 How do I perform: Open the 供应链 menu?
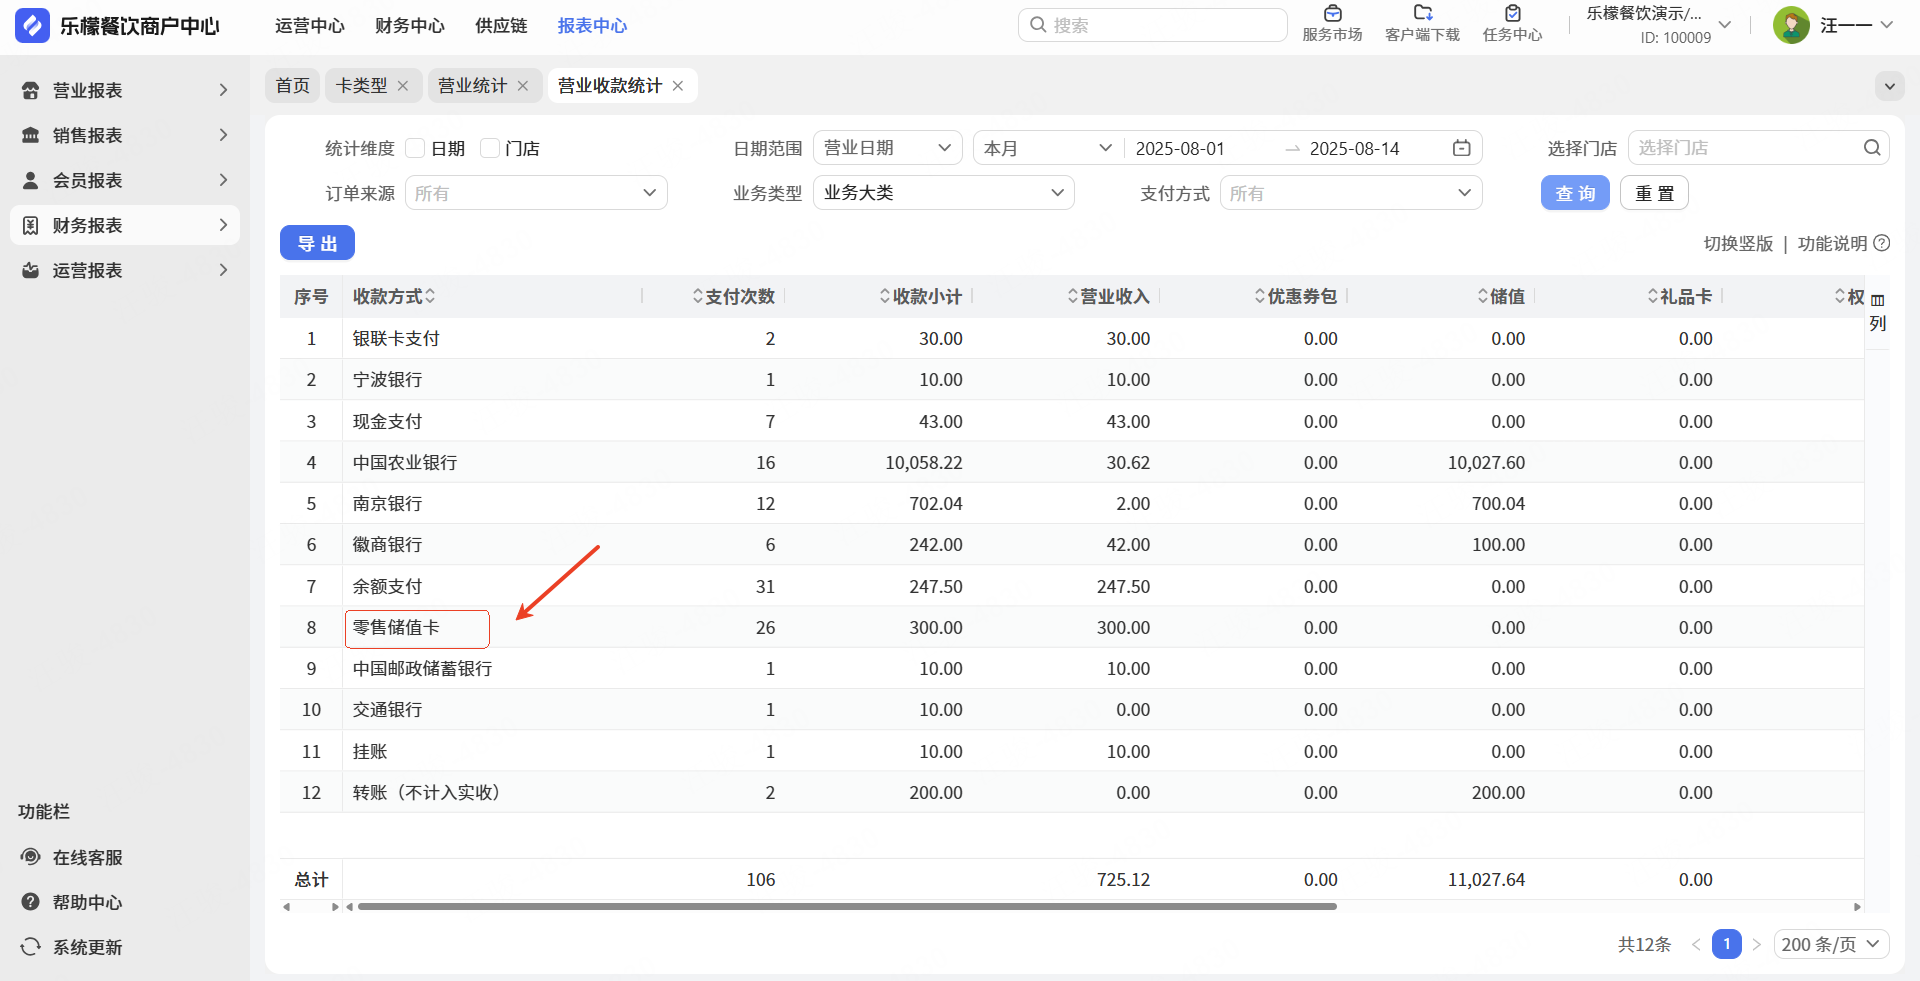tap(501, 25)
